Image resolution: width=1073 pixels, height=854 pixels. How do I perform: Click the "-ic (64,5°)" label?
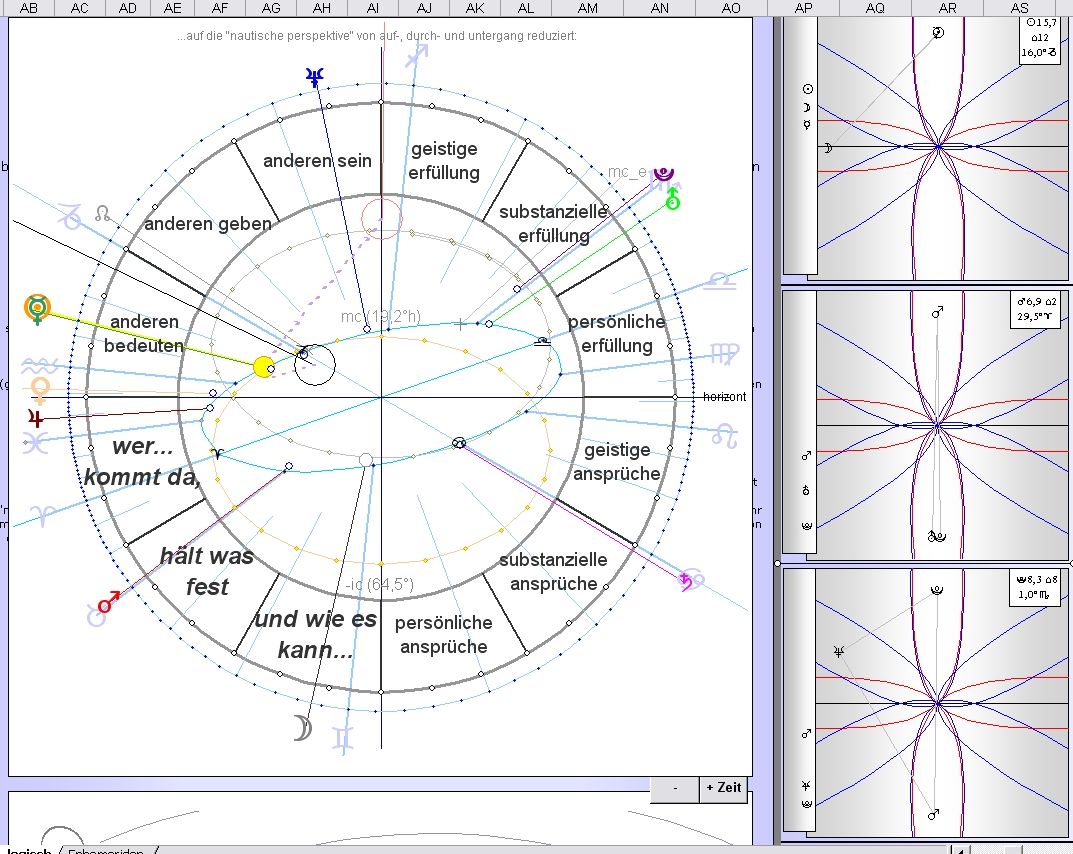[380, 584]
